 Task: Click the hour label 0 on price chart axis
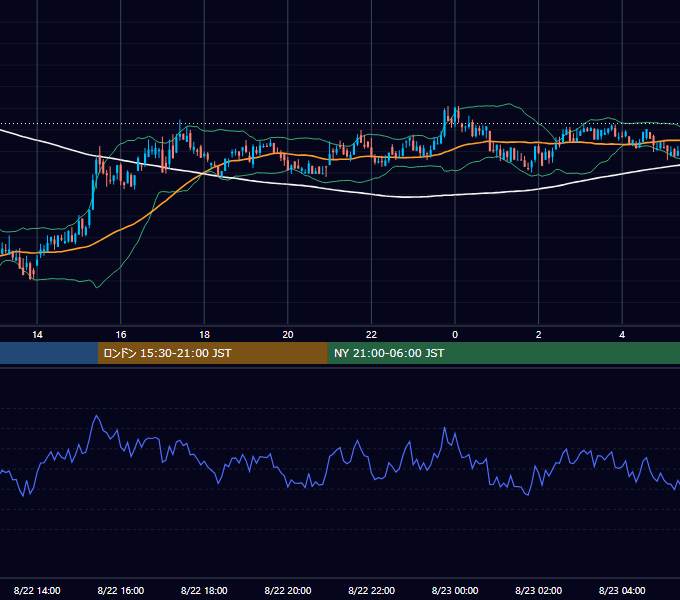[455, 335]
